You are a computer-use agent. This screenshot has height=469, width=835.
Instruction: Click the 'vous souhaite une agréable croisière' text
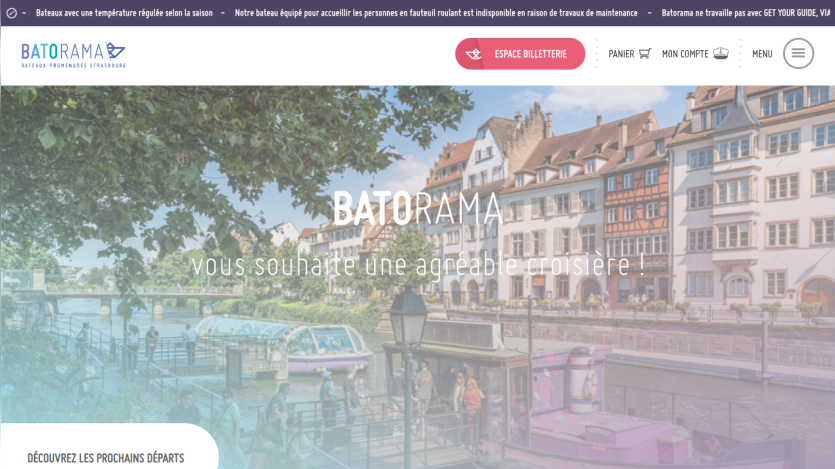418,265
